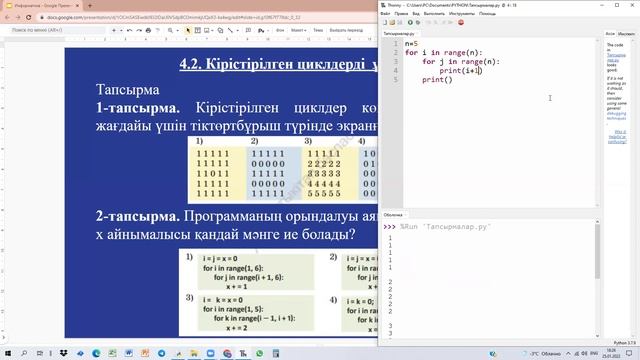Click the Resume icon in Thonny toolbar

pos(451,22)
